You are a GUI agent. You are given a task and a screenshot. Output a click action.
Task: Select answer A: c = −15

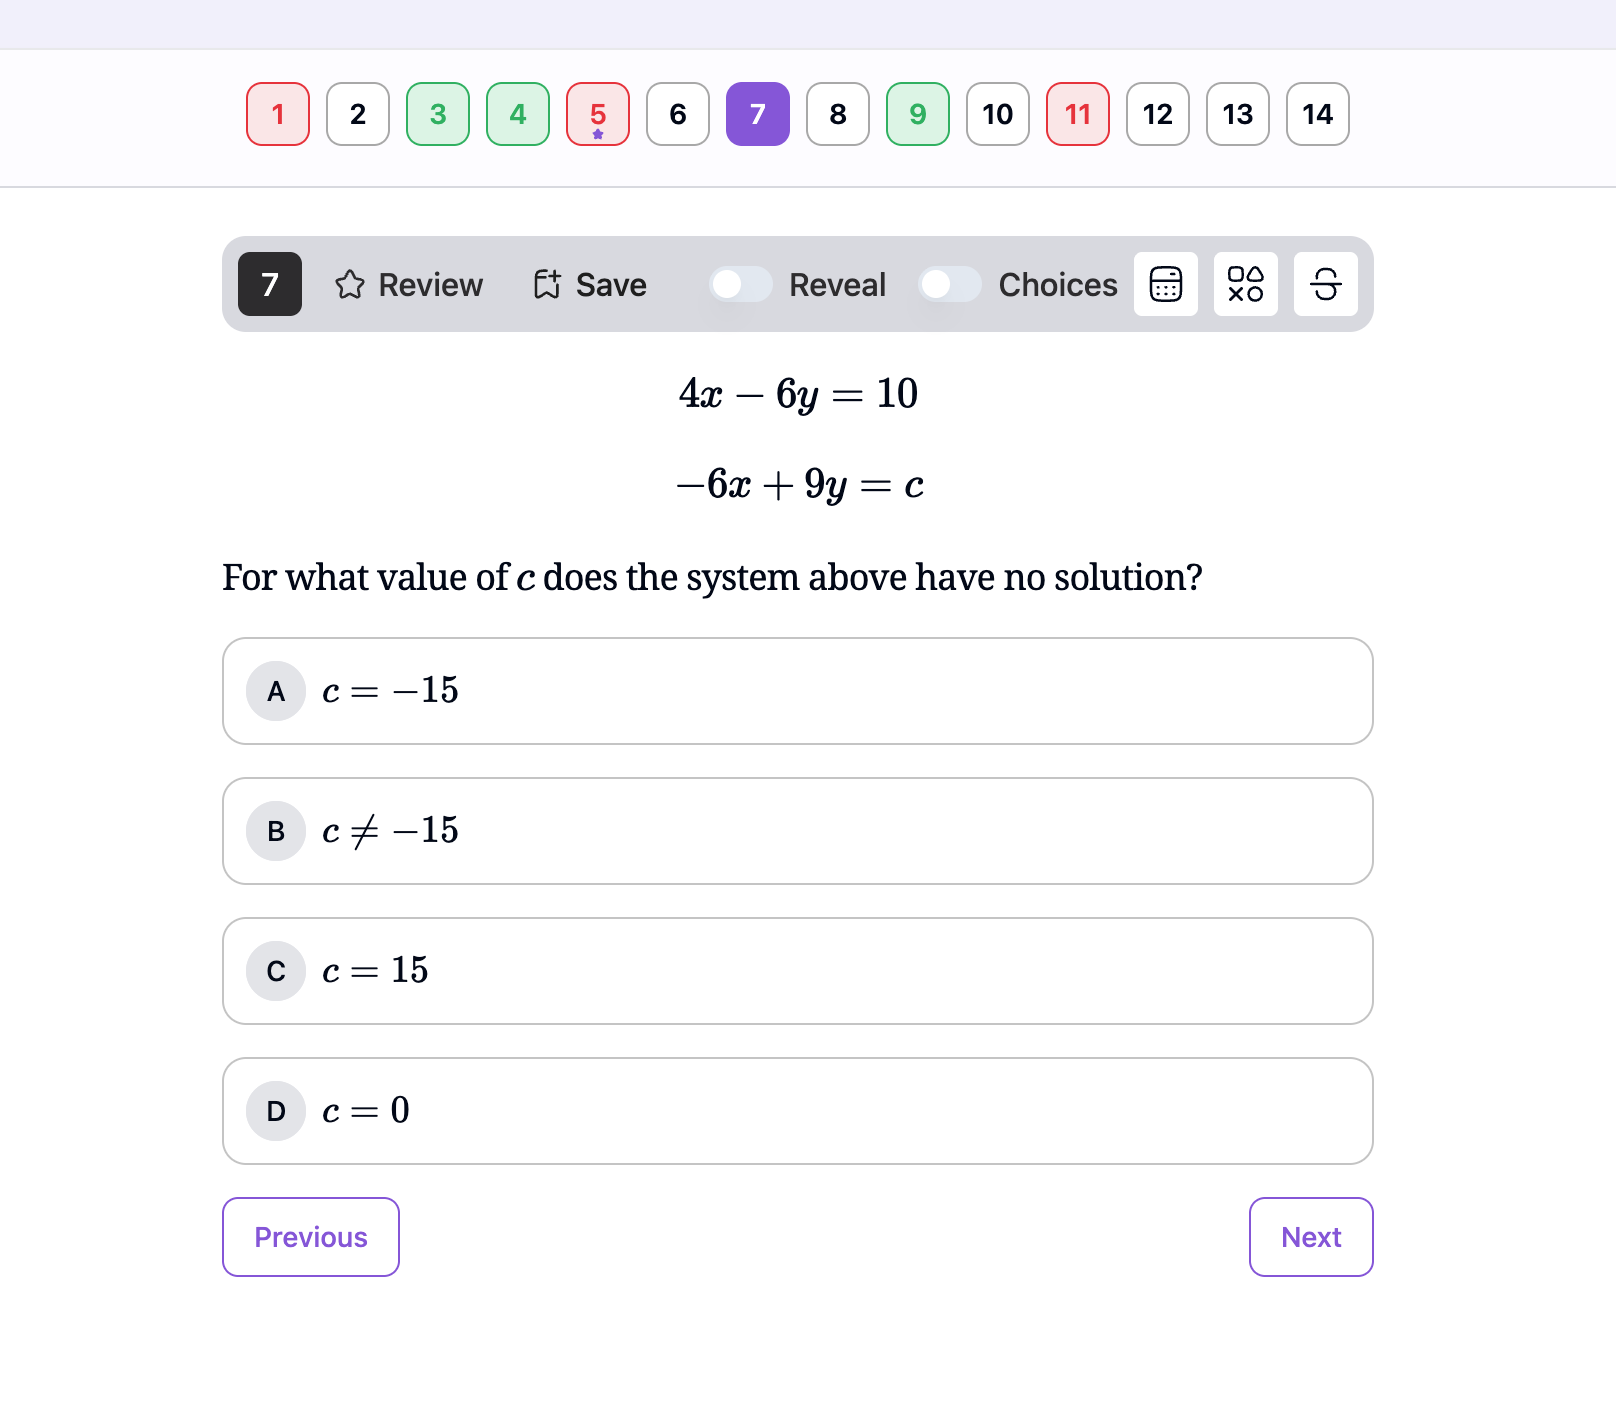coord(797,691)
